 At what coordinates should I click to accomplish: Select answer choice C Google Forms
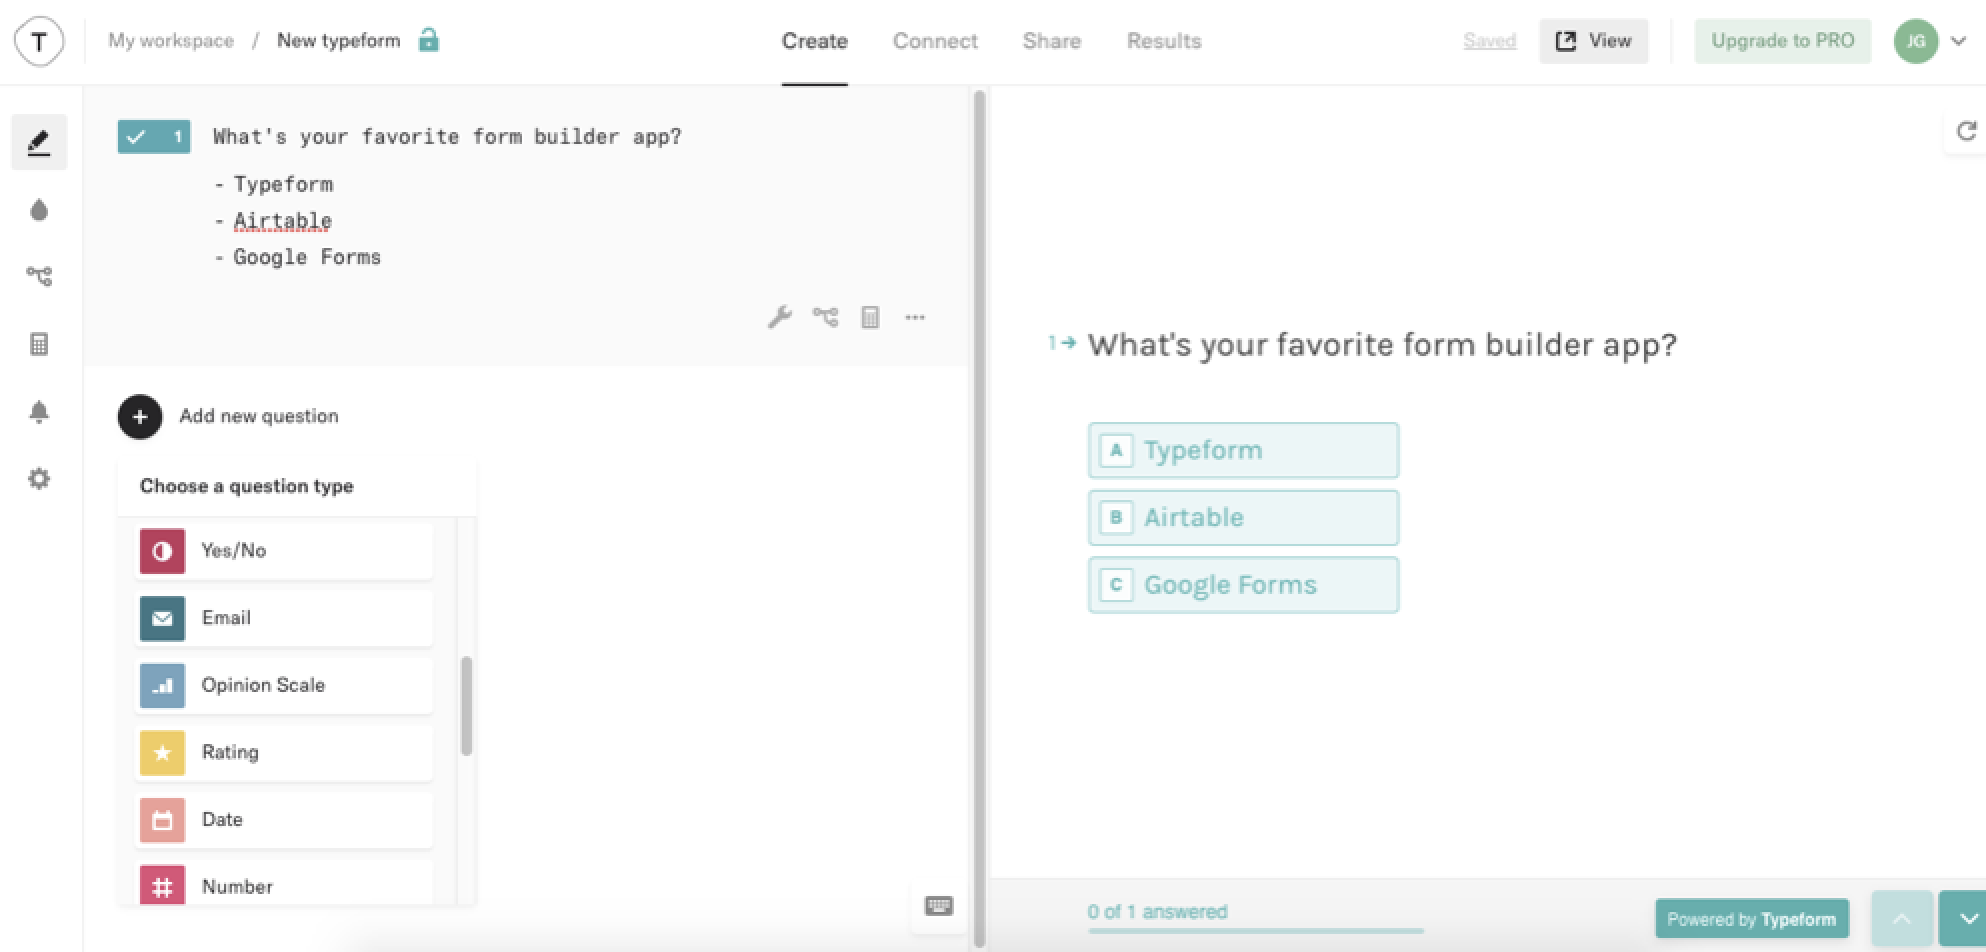(1243, 585)
